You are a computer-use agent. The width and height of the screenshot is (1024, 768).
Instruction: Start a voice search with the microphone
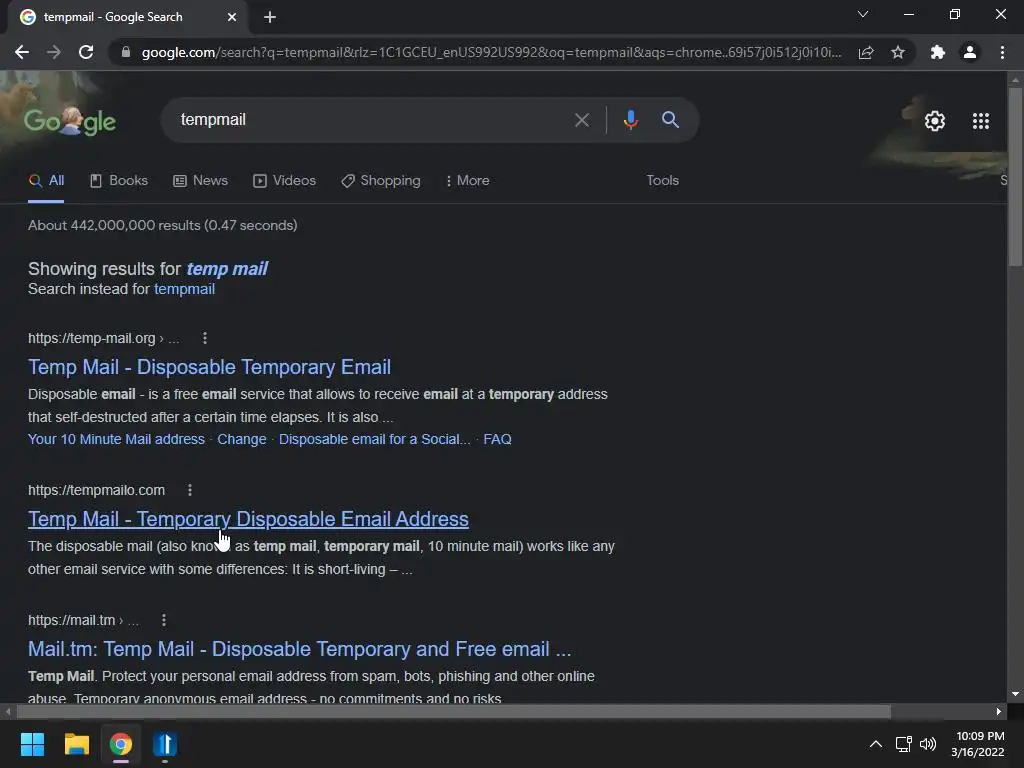(x=630, y=120)
